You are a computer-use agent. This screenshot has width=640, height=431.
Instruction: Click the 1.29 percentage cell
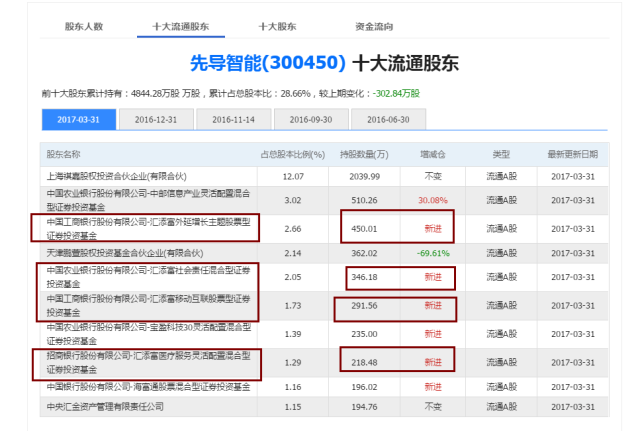click(293, 363)
